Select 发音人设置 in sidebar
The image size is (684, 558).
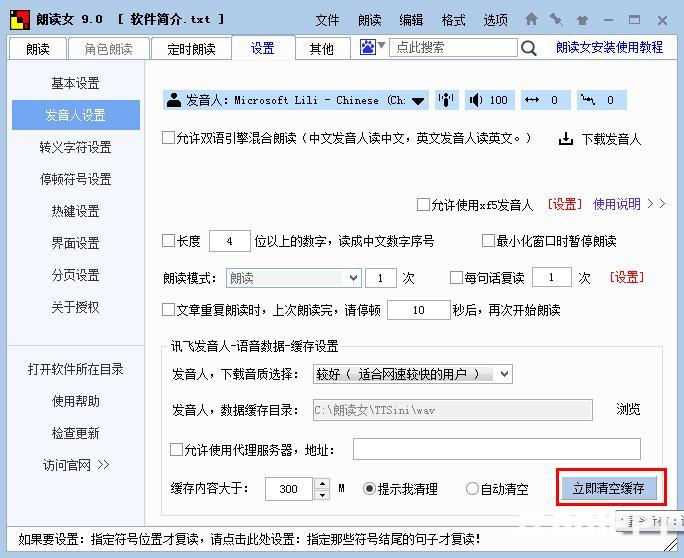76,115
